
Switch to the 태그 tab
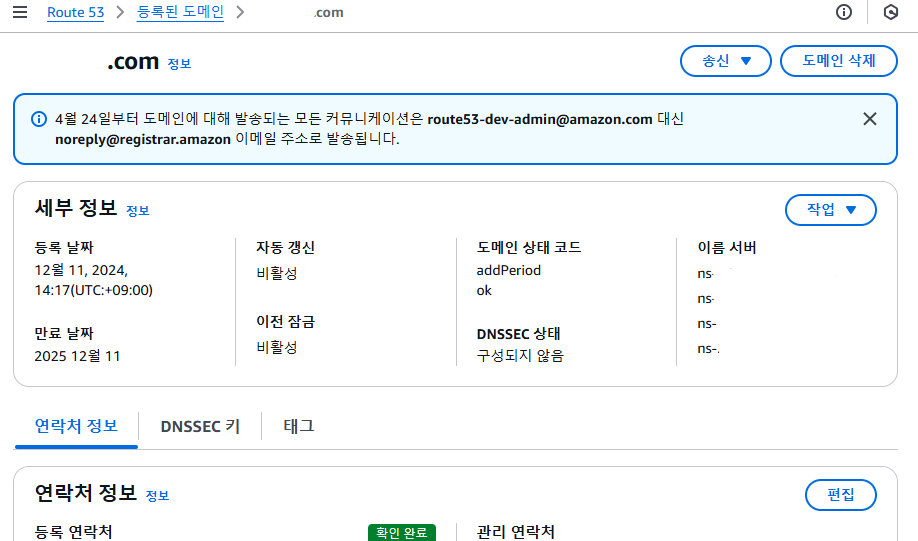pos(299,426)
